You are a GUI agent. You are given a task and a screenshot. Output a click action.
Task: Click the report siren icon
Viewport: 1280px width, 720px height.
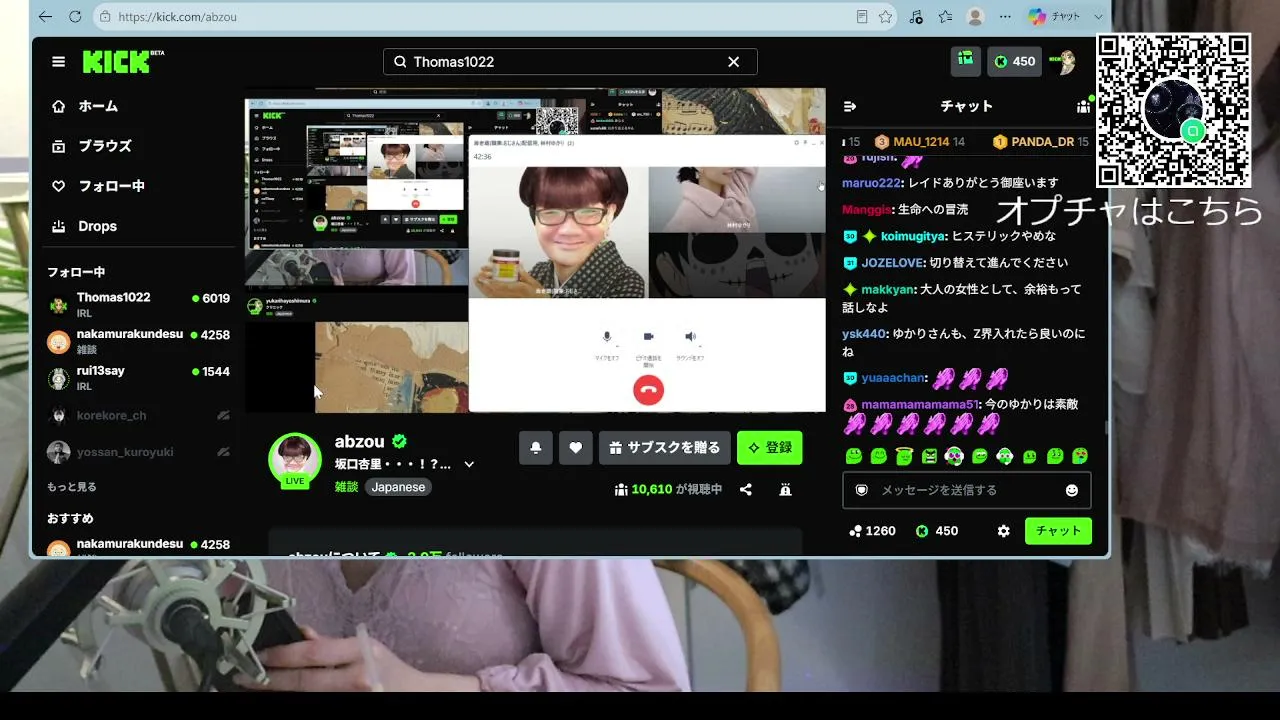pos(785,489)
